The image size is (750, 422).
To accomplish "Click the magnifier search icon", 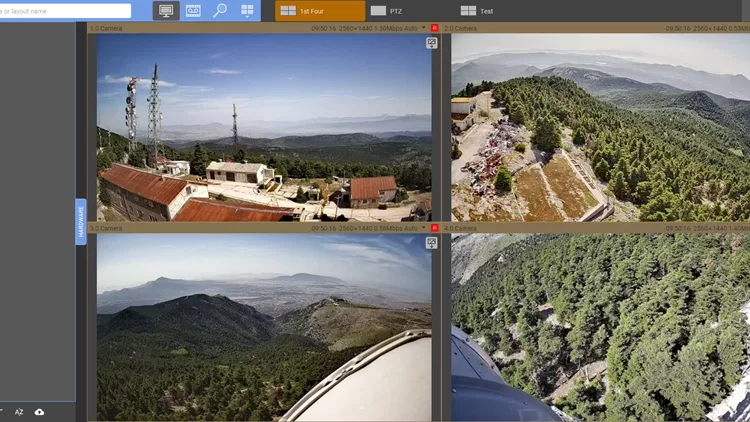I will 220,11.
